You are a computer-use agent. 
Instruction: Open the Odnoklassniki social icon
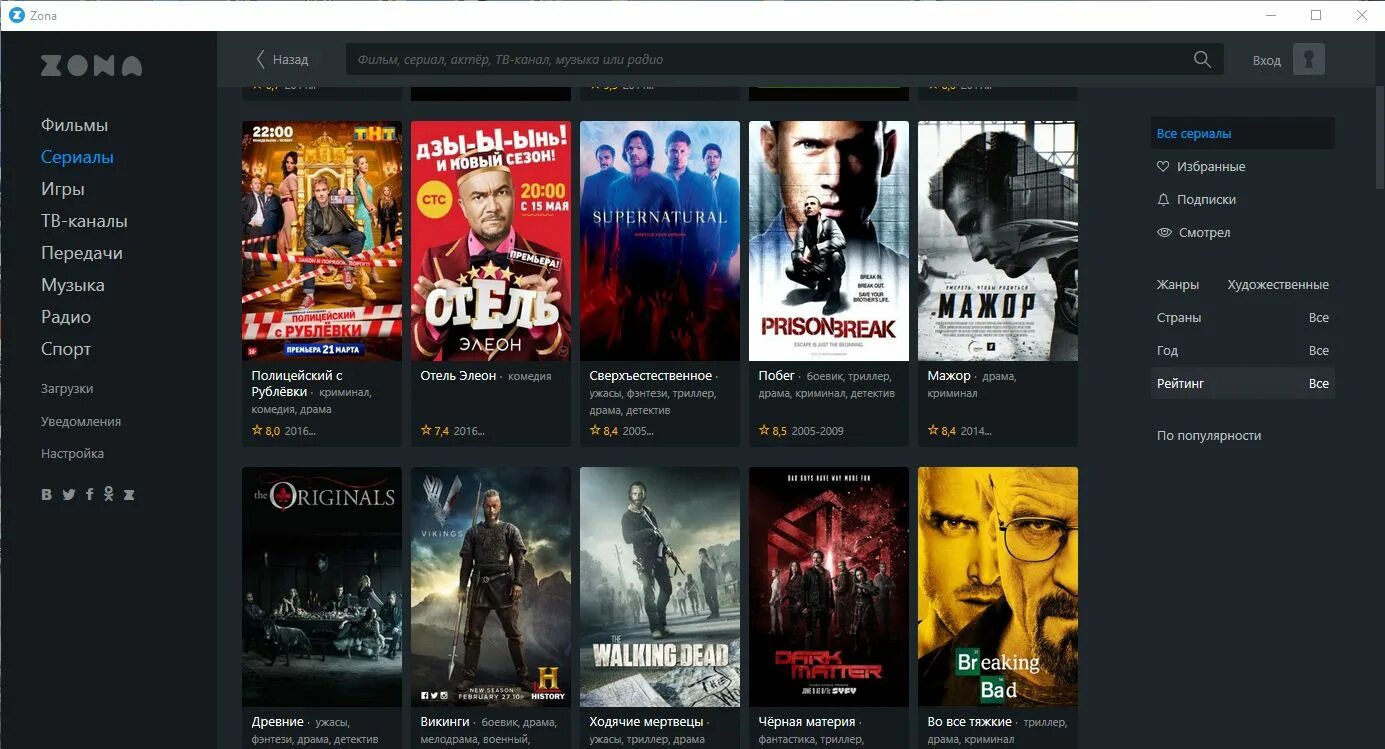point(108,494)
